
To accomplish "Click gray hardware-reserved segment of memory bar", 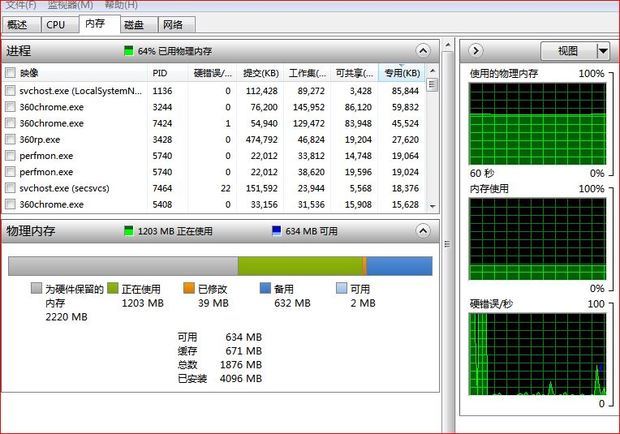I will pos(123,266).
